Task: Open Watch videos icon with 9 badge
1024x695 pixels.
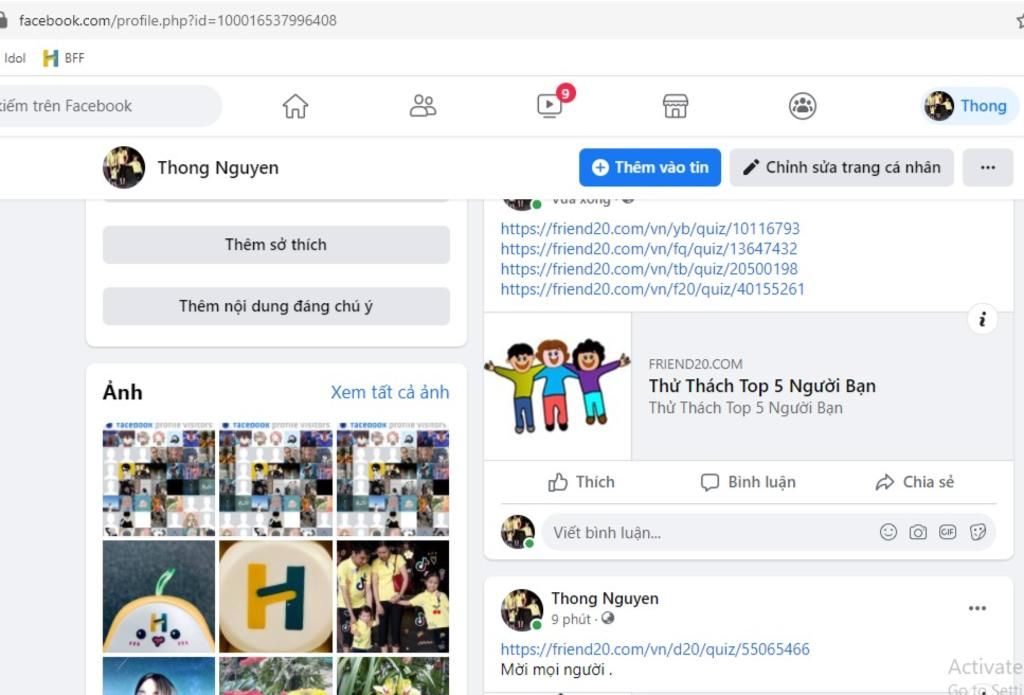Action: click(x=552, y=103)
